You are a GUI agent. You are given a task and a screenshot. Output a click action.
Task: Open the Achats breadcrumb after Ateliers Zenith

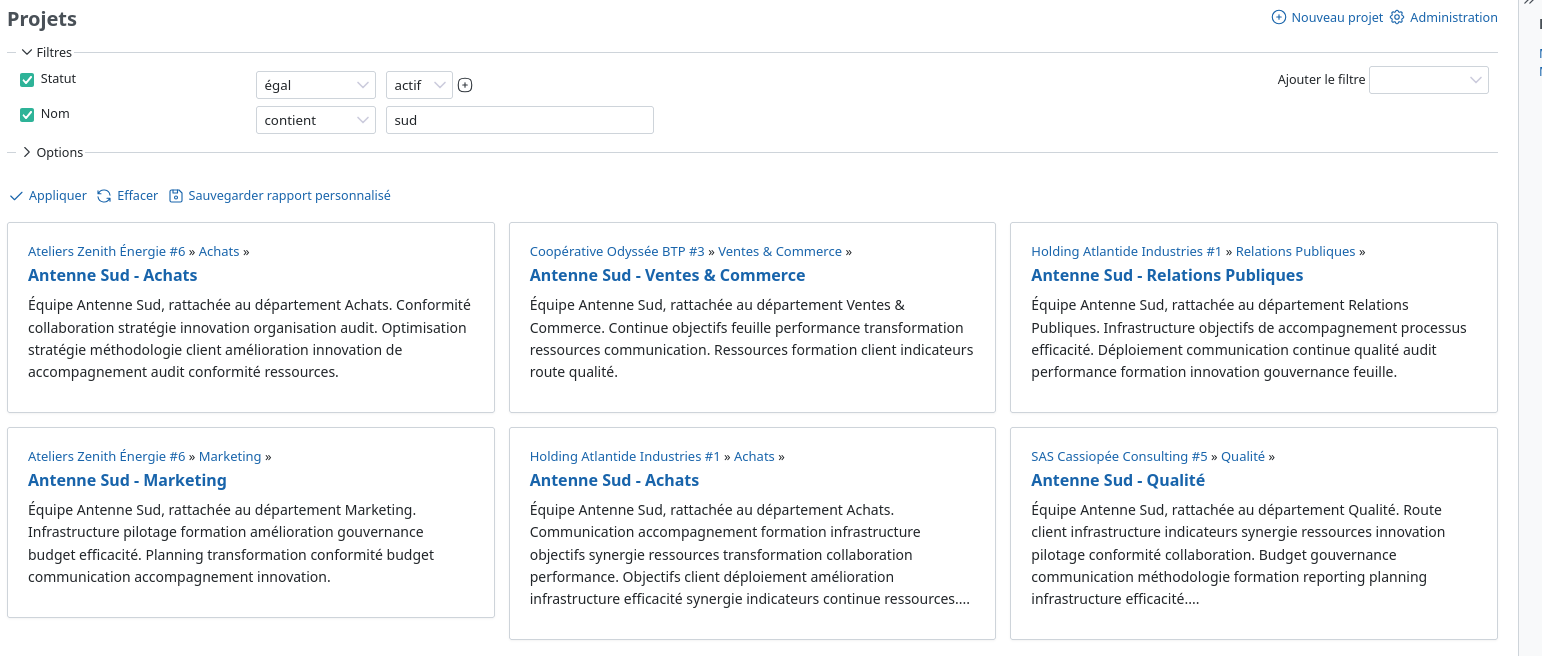click(219, 252)
